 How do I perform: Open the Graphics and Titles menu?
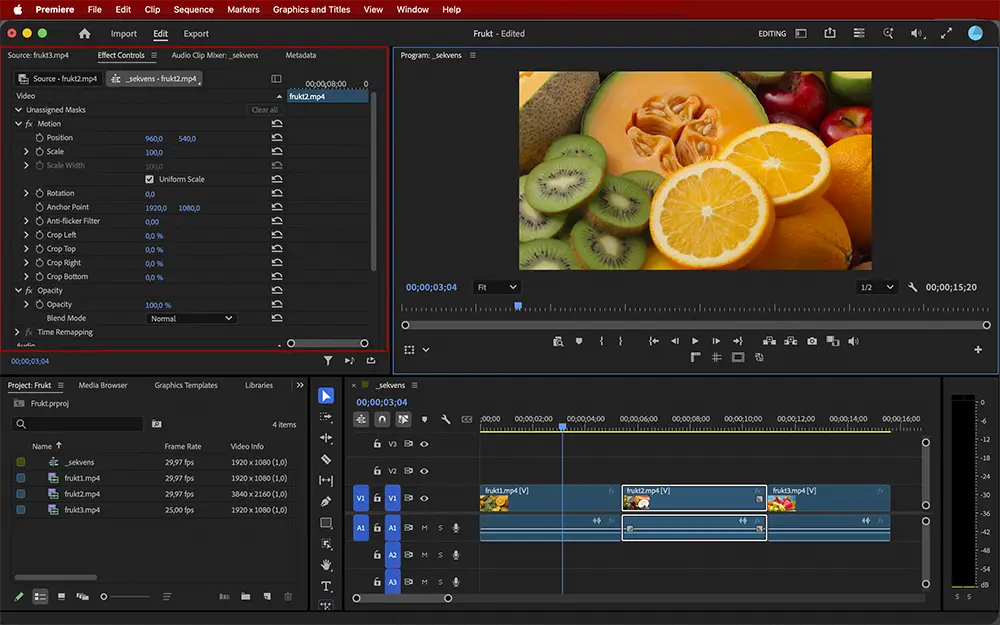coord(311,10)
